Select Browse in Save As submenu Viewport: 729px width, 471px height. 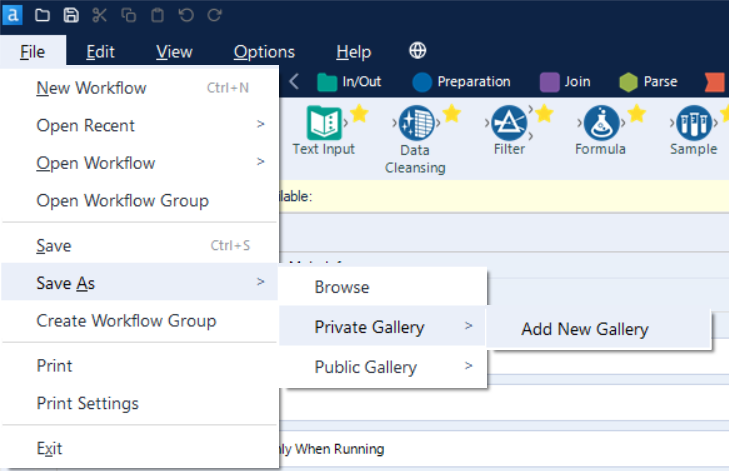click(x=342, y=287)
